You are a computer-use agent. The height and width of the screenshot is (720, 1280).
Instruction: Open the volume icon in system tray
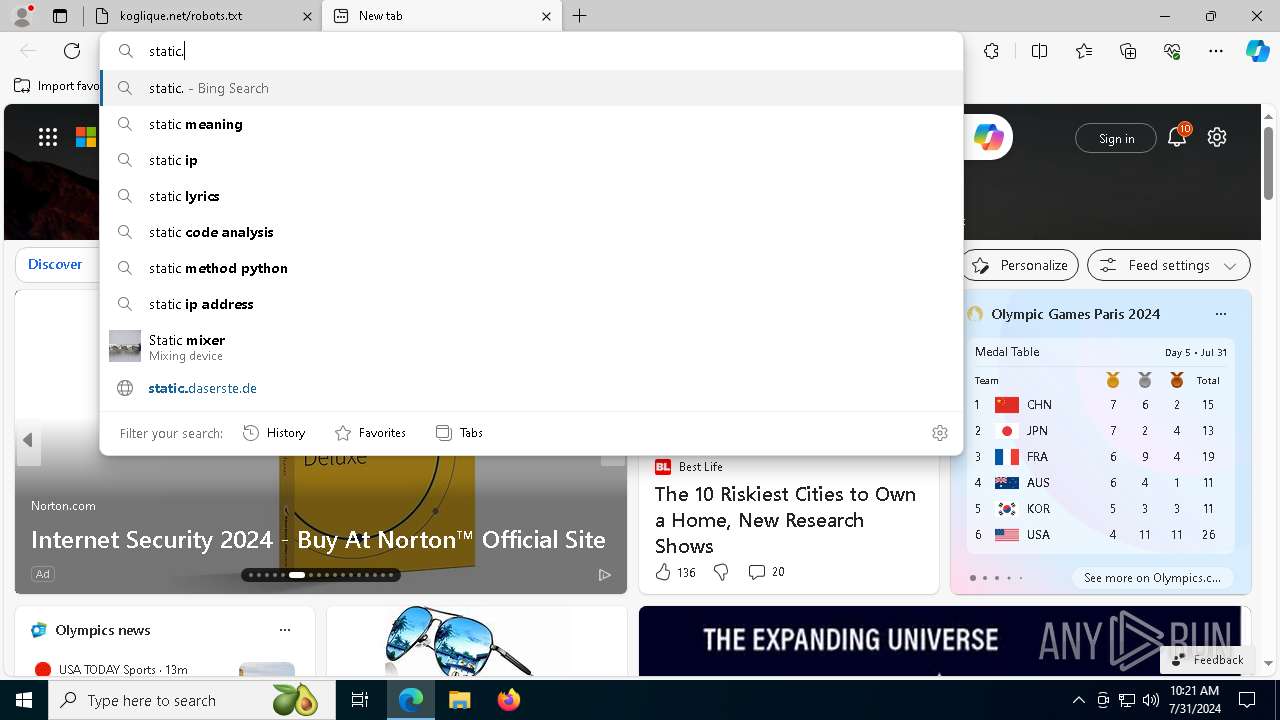tap(1151, 700)
